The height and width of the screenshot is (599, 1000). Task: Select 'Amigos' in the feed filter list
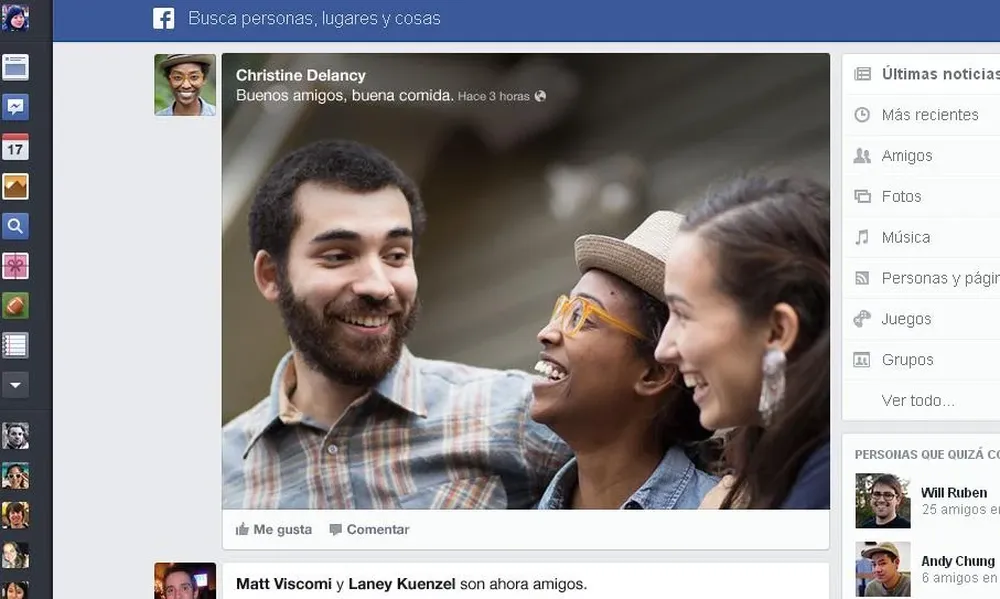[906, 156]
